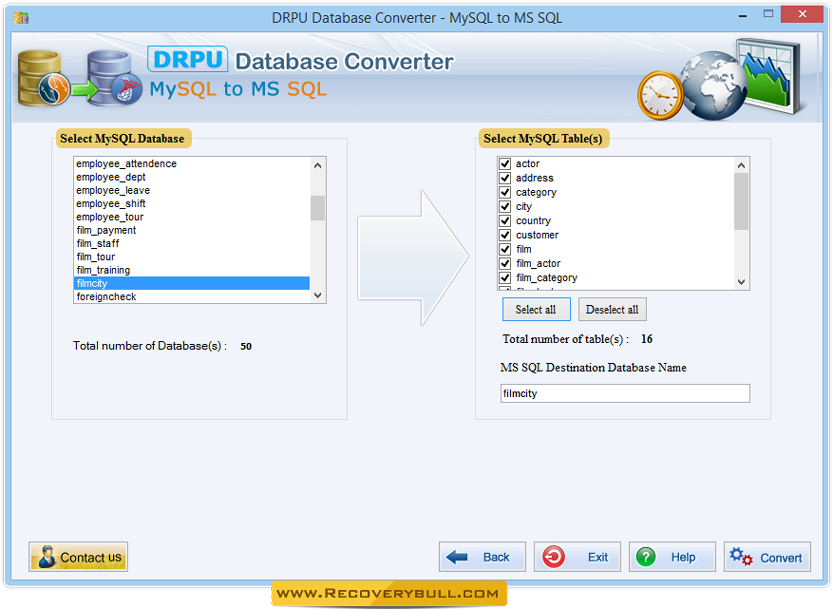Select foreigncheck database
Image resolution: width=833 pixels, height=609 pixels.
192,297
